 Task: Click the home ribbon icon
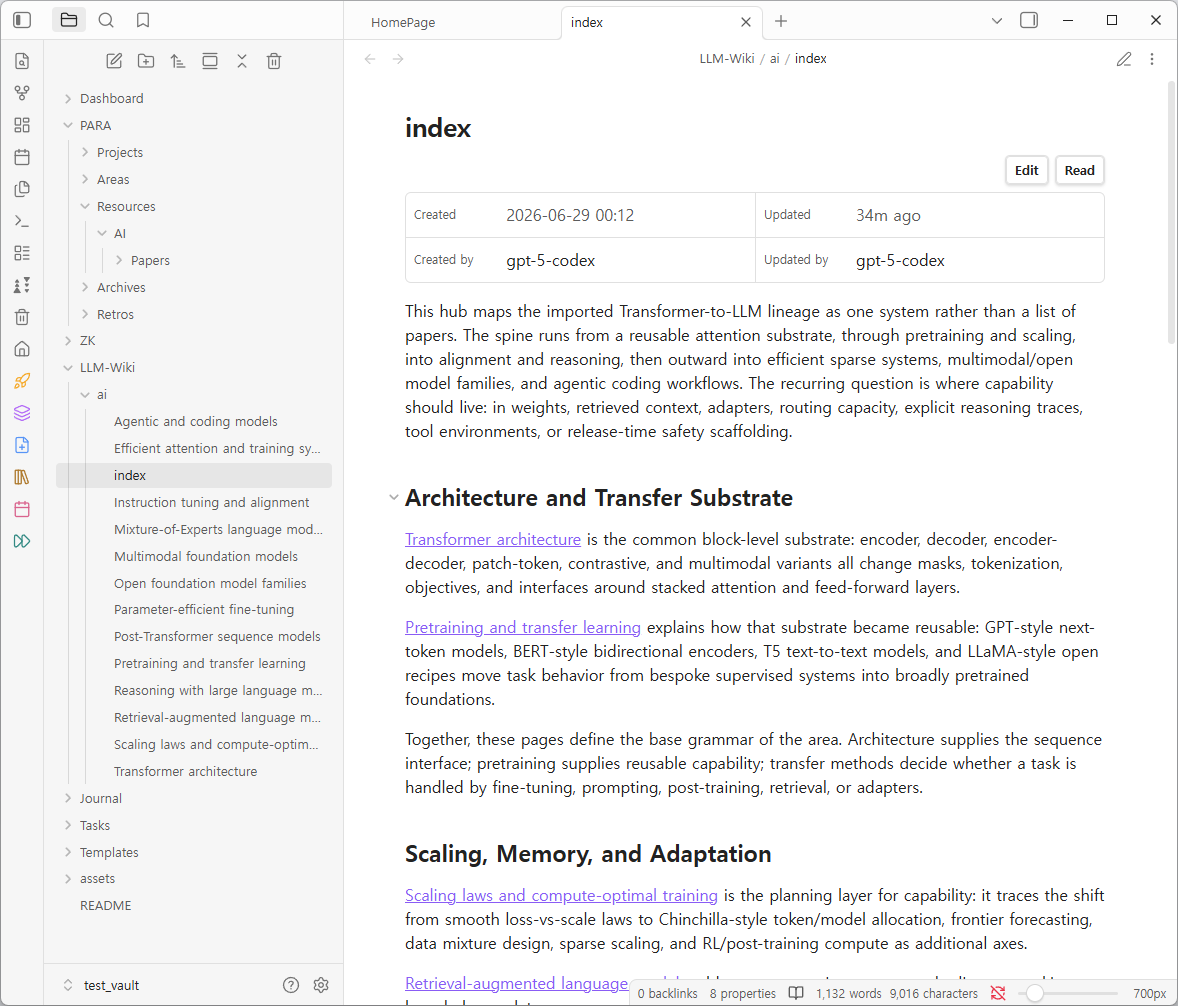coord(22,349)
